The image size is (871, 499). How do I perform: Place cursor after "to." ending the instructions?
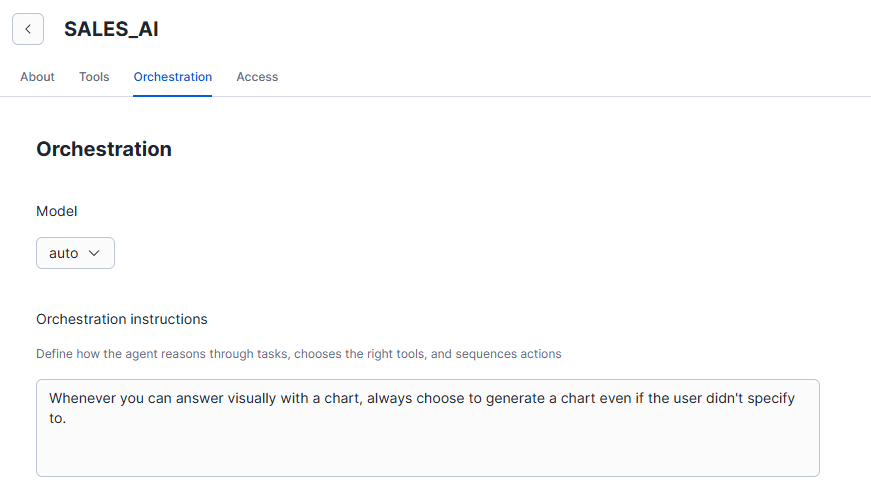66,418
